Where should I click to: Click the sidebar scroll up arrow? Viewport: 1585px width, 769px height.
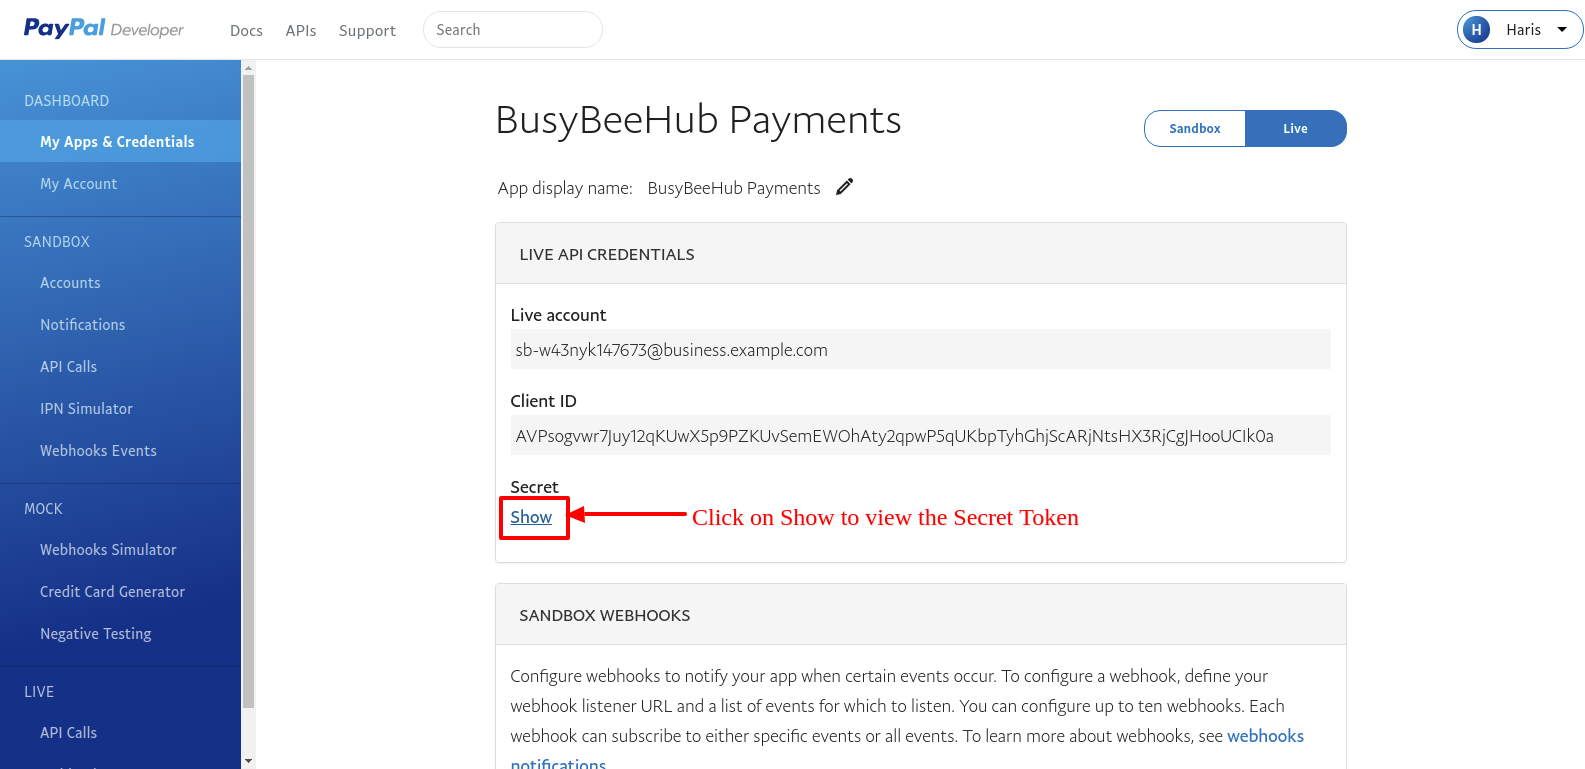coord(249,68)
